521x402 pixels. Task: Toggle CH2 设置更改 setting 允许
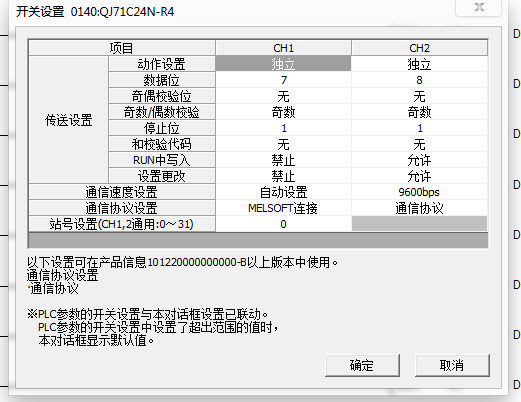pos(419,176)
